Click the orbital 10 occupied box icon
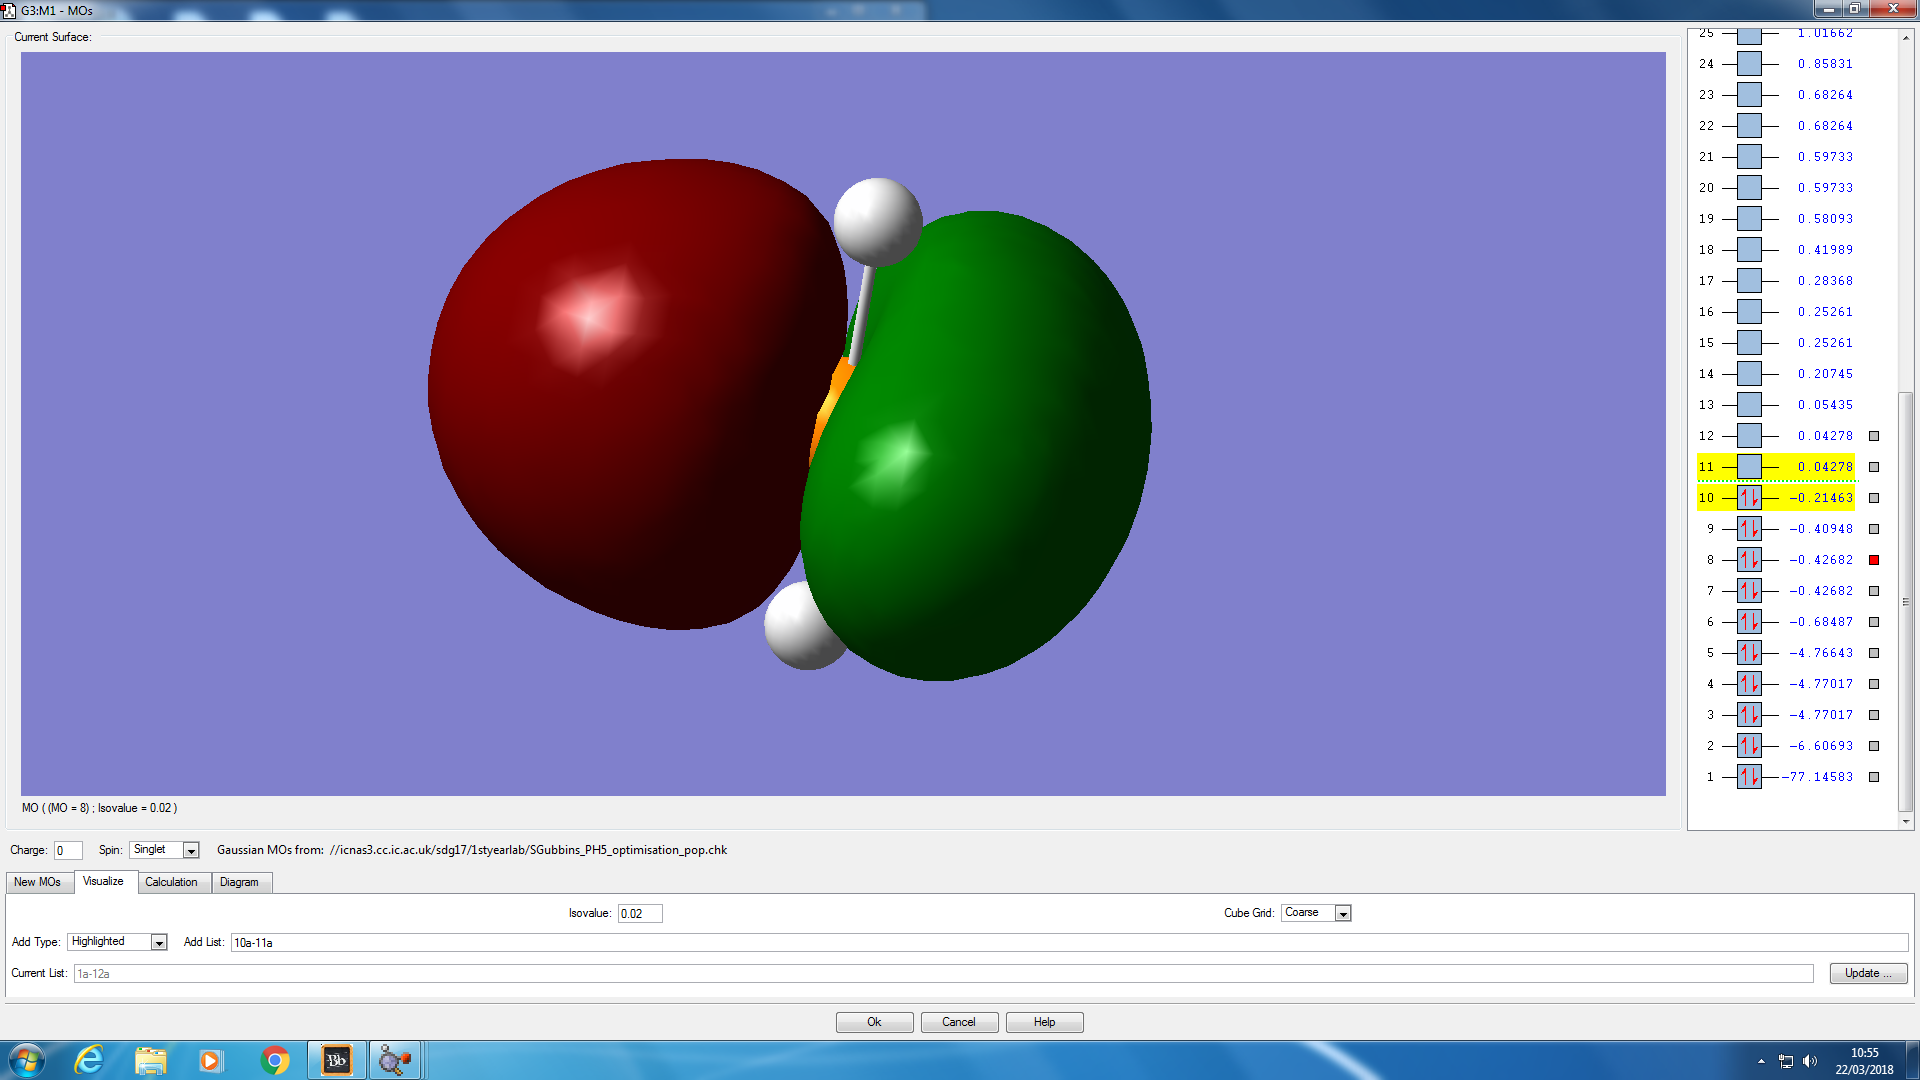1920x1080 pixels. click(x=1749, y=498)
